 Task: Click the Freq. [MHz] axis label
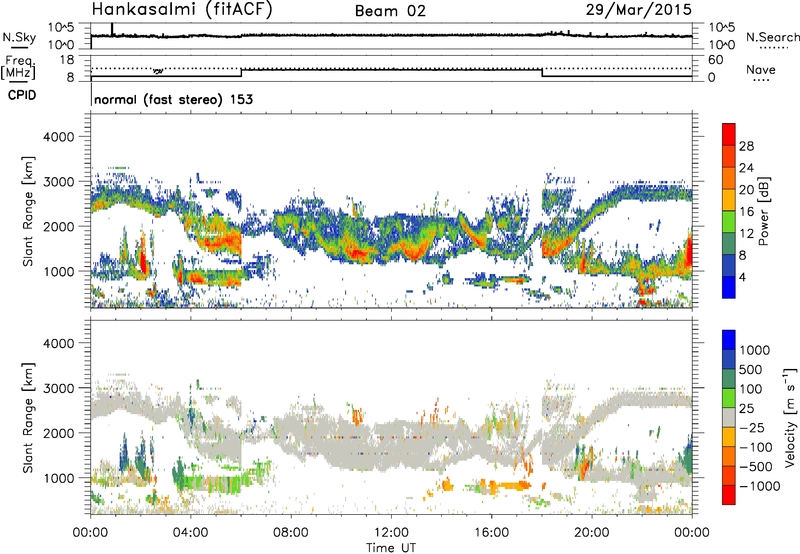pos(18,67)
